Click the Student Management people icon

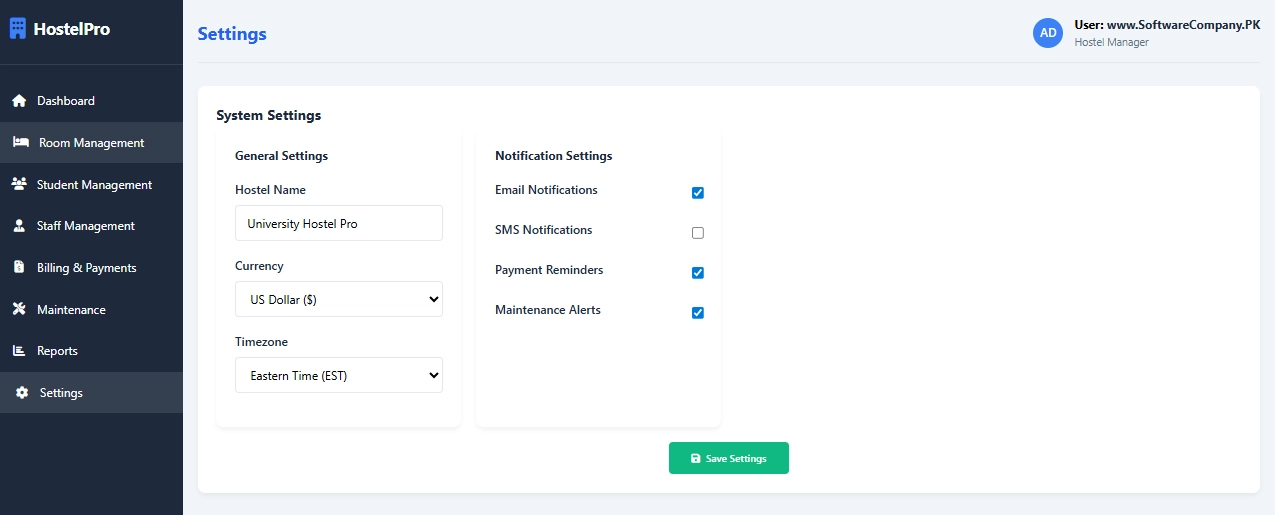[x=19, y=185]
